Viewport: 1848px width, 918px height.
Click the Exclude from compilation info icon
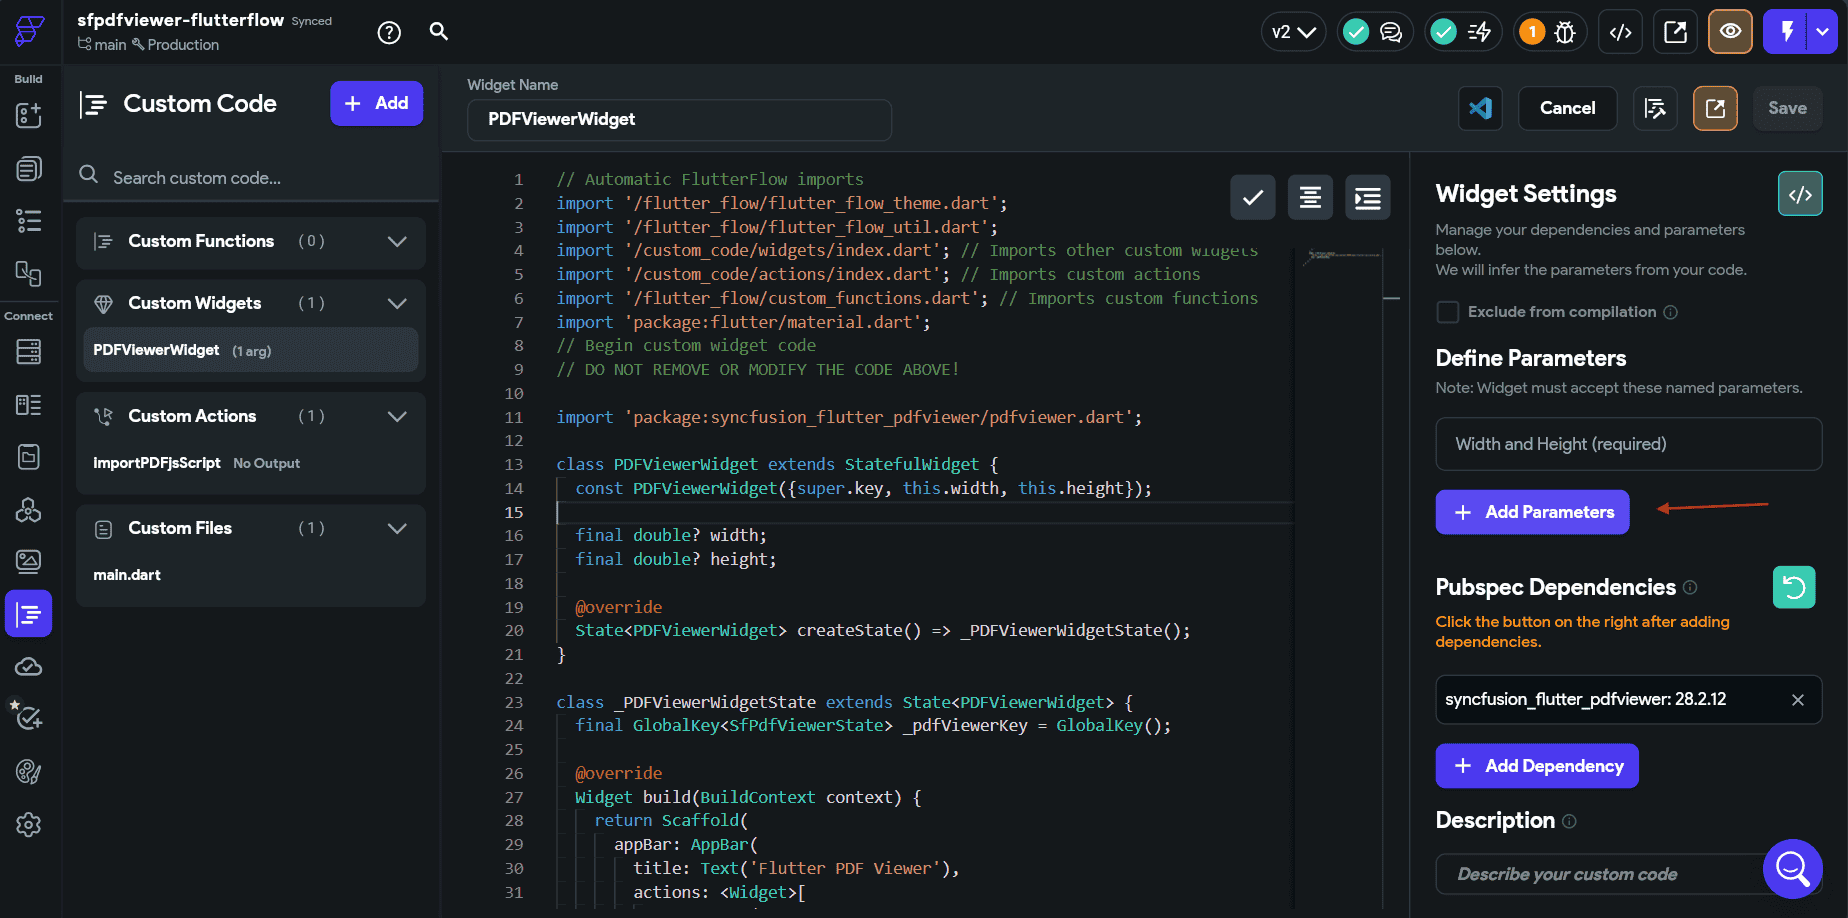coord(1670,312)
